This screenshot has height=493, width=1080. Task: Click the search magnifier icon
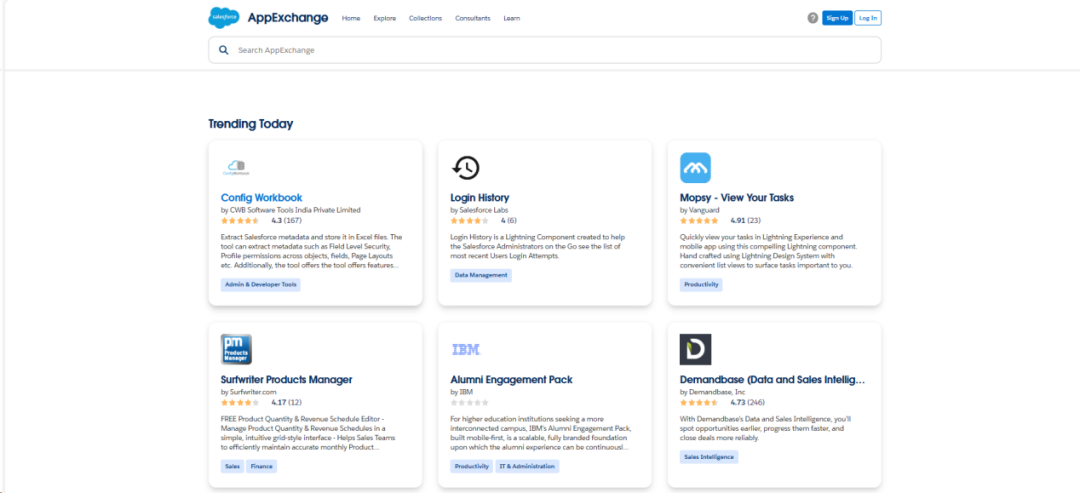223,50
